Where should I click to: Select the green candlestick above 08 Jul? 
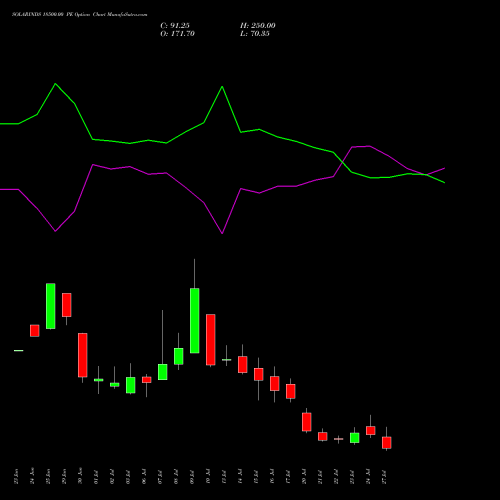pos(179,356)
